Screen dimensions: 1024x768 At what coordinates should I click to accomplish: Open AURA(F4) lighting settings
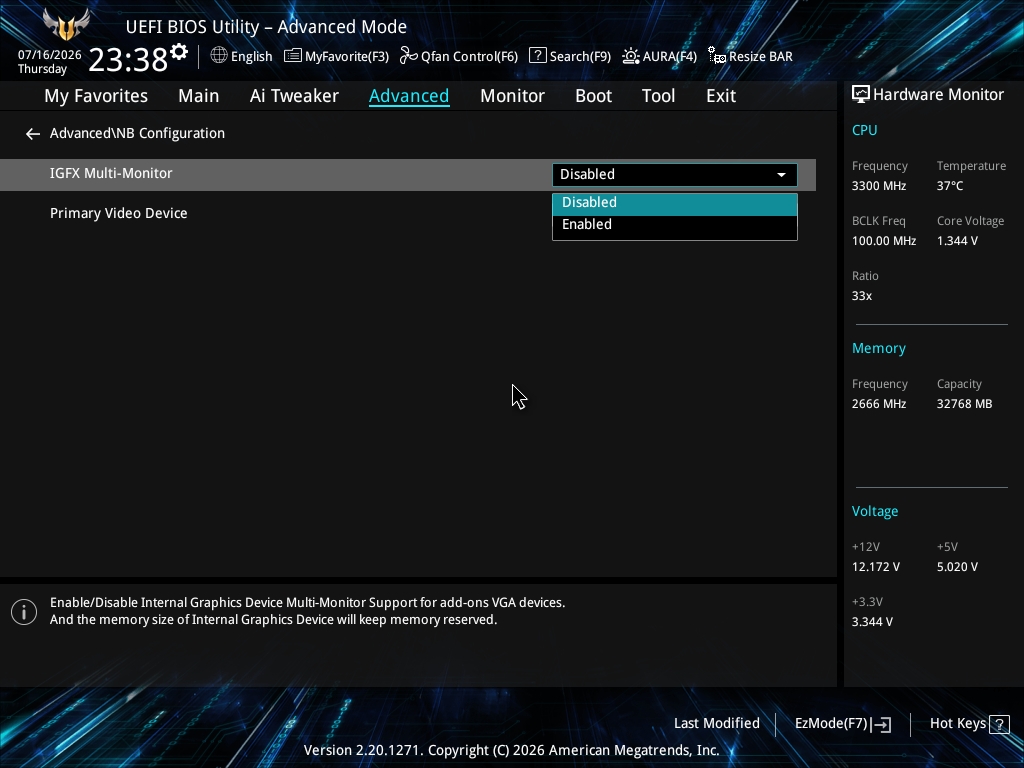point(659,56)
